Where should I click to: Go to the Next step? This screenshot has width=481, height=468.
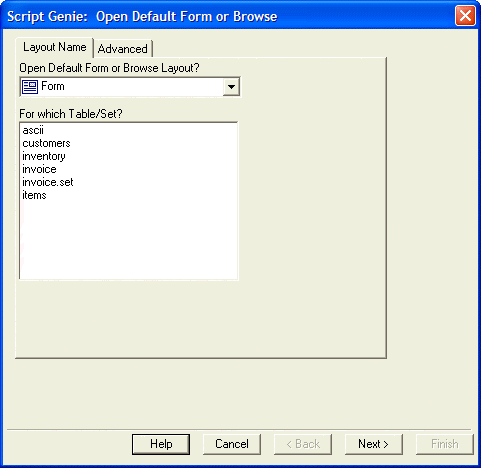[374, 444]
